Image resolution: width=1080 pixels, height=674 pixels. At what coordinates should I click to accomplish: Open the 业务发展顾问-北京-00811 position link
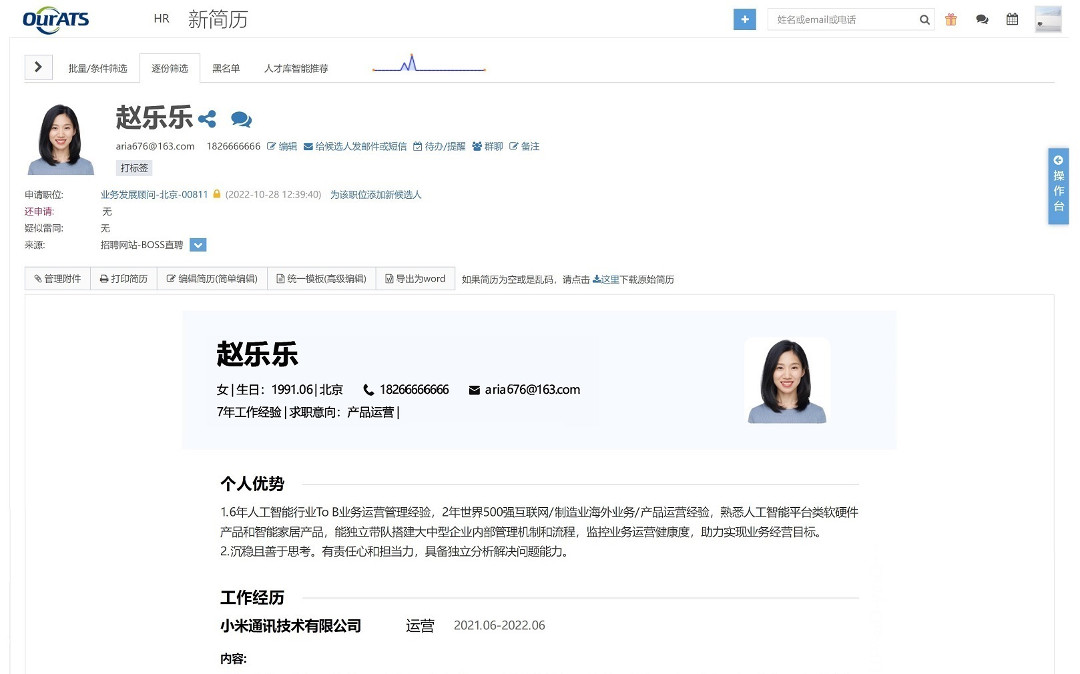tap(154, 195)
